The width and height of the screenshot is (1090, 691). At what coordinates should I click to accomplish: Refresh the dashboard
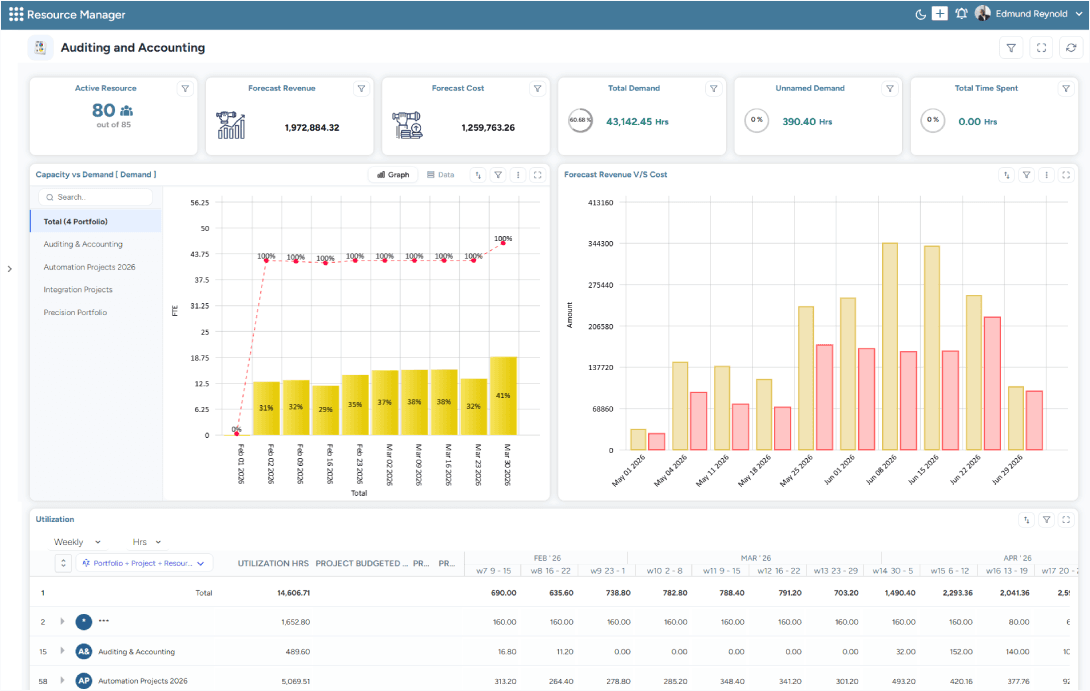[1071, 48]
